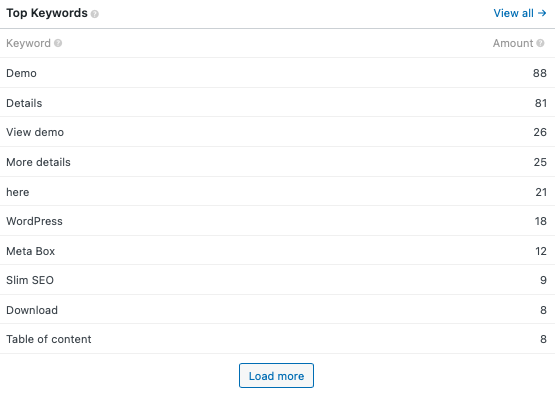Select the Download keyword row
The width and height of the screenshot is (555, 395).
point(278,310)
